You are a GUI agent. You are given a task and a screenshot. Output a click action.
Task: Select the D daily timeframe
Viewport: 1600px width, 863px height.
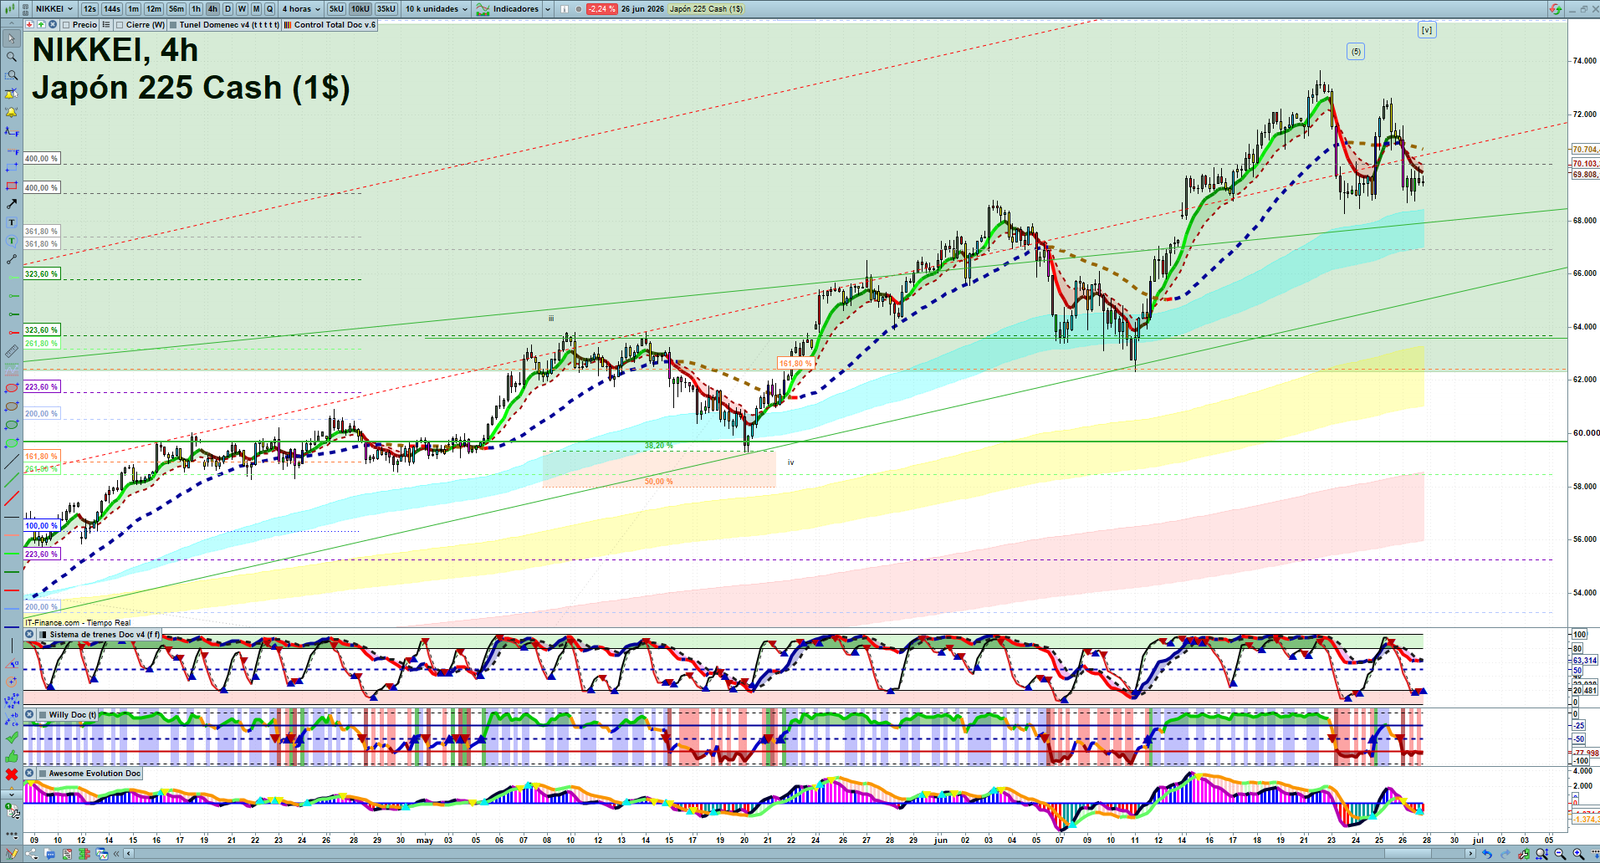coord(228,9)
